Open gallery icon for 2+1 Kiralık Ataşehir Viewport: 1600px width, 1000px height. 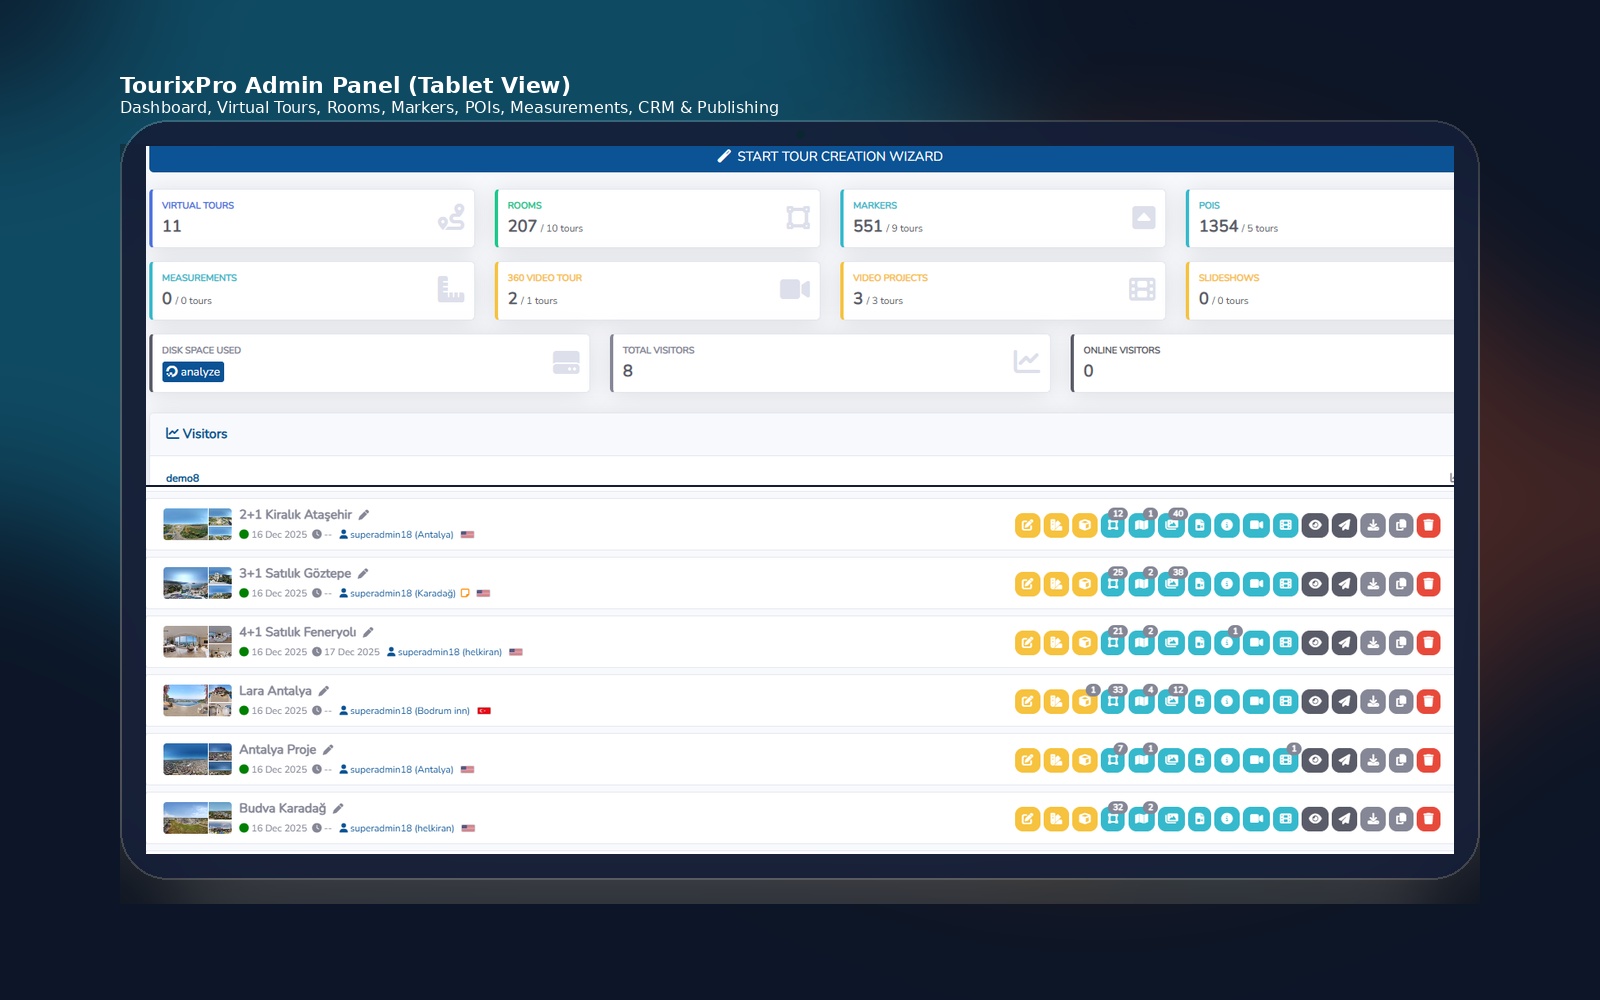[1171, 526]
